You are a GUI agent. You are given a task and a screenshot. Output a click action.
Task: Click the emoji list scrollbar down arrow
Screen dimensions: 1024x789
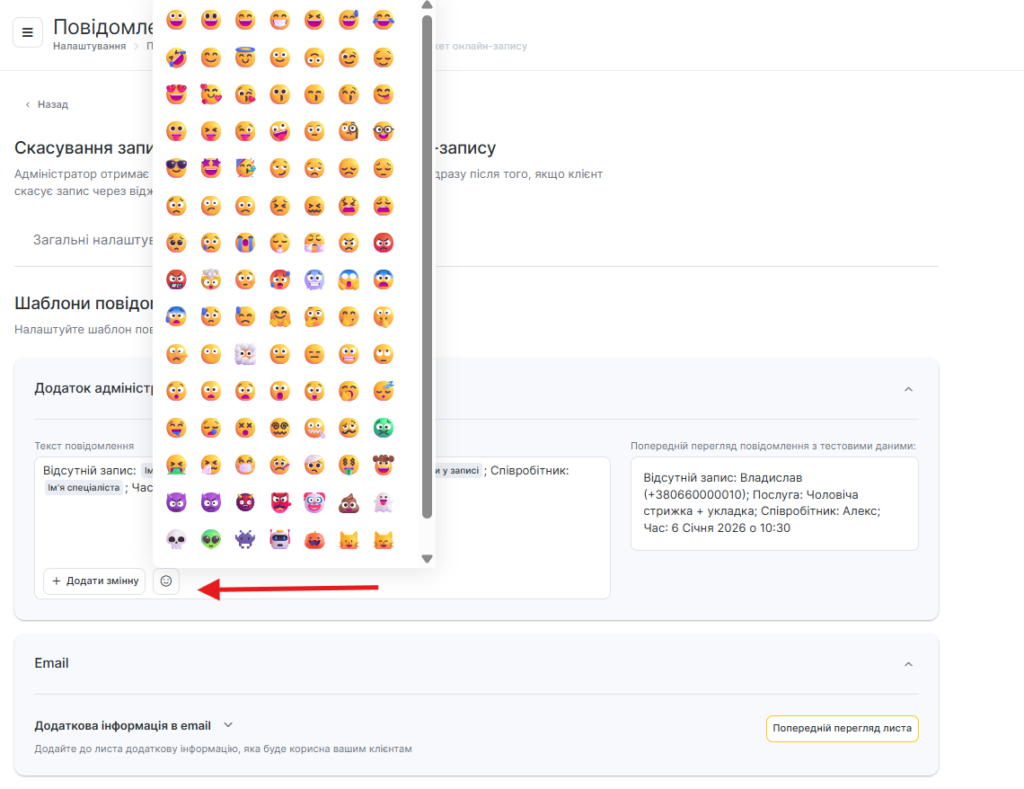point(427,559)
